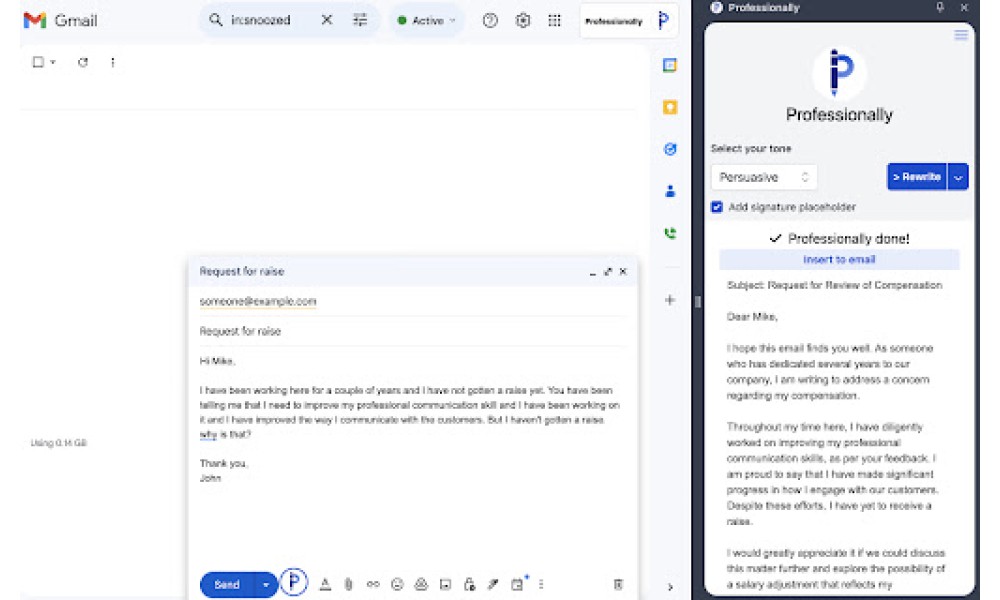This screenshot has height=600, width=1000.
Task: Open the Contacts side panel icon
Action: point(670,191)
